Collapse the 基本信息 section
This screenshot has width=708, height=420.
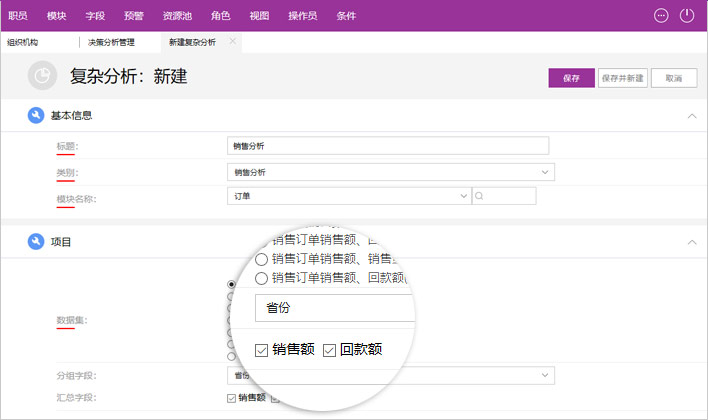tap(691, 116)
